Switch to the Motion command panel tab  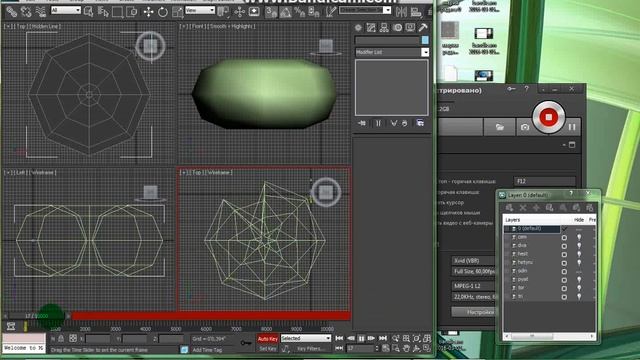point(397,28)
